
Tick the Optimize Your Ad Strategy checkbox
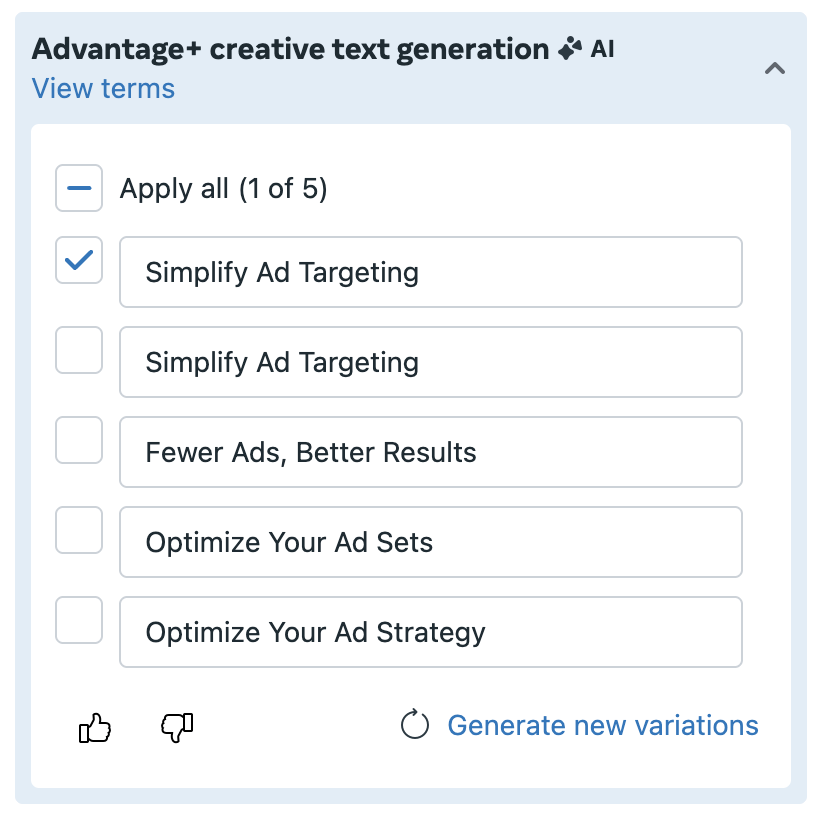tap(79, 620)
